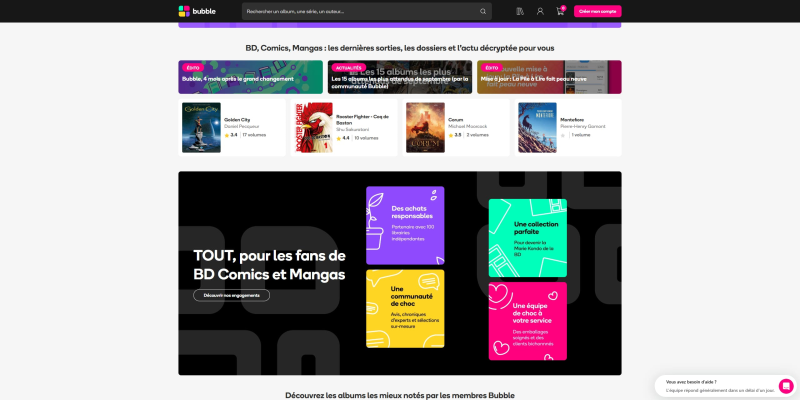Click the 10 volumes text
Screen dimensions: 800x400
366,138
